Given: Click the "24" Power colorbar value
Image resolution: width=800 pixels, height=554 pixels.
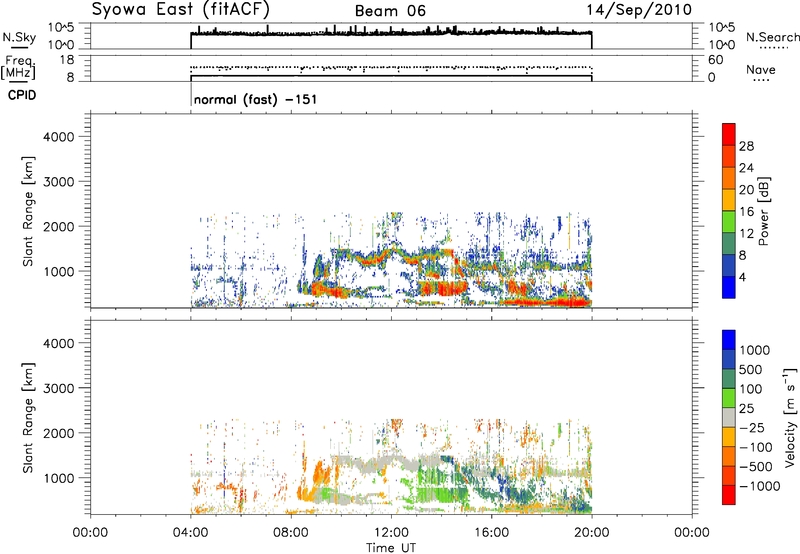Looking at the screenshot, I should [746, 168].
